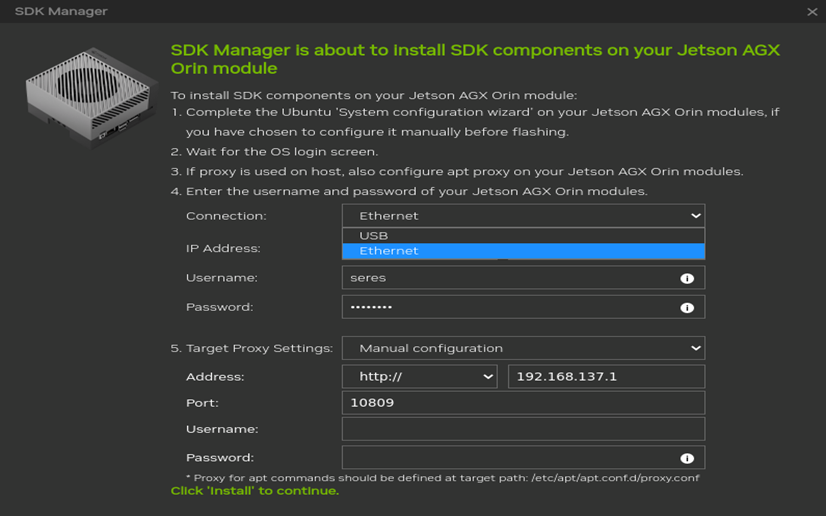This screenshot has width=826, height=516.
Task: Click the SDK Manager title bar text
Action: click(x=61, y=12)
